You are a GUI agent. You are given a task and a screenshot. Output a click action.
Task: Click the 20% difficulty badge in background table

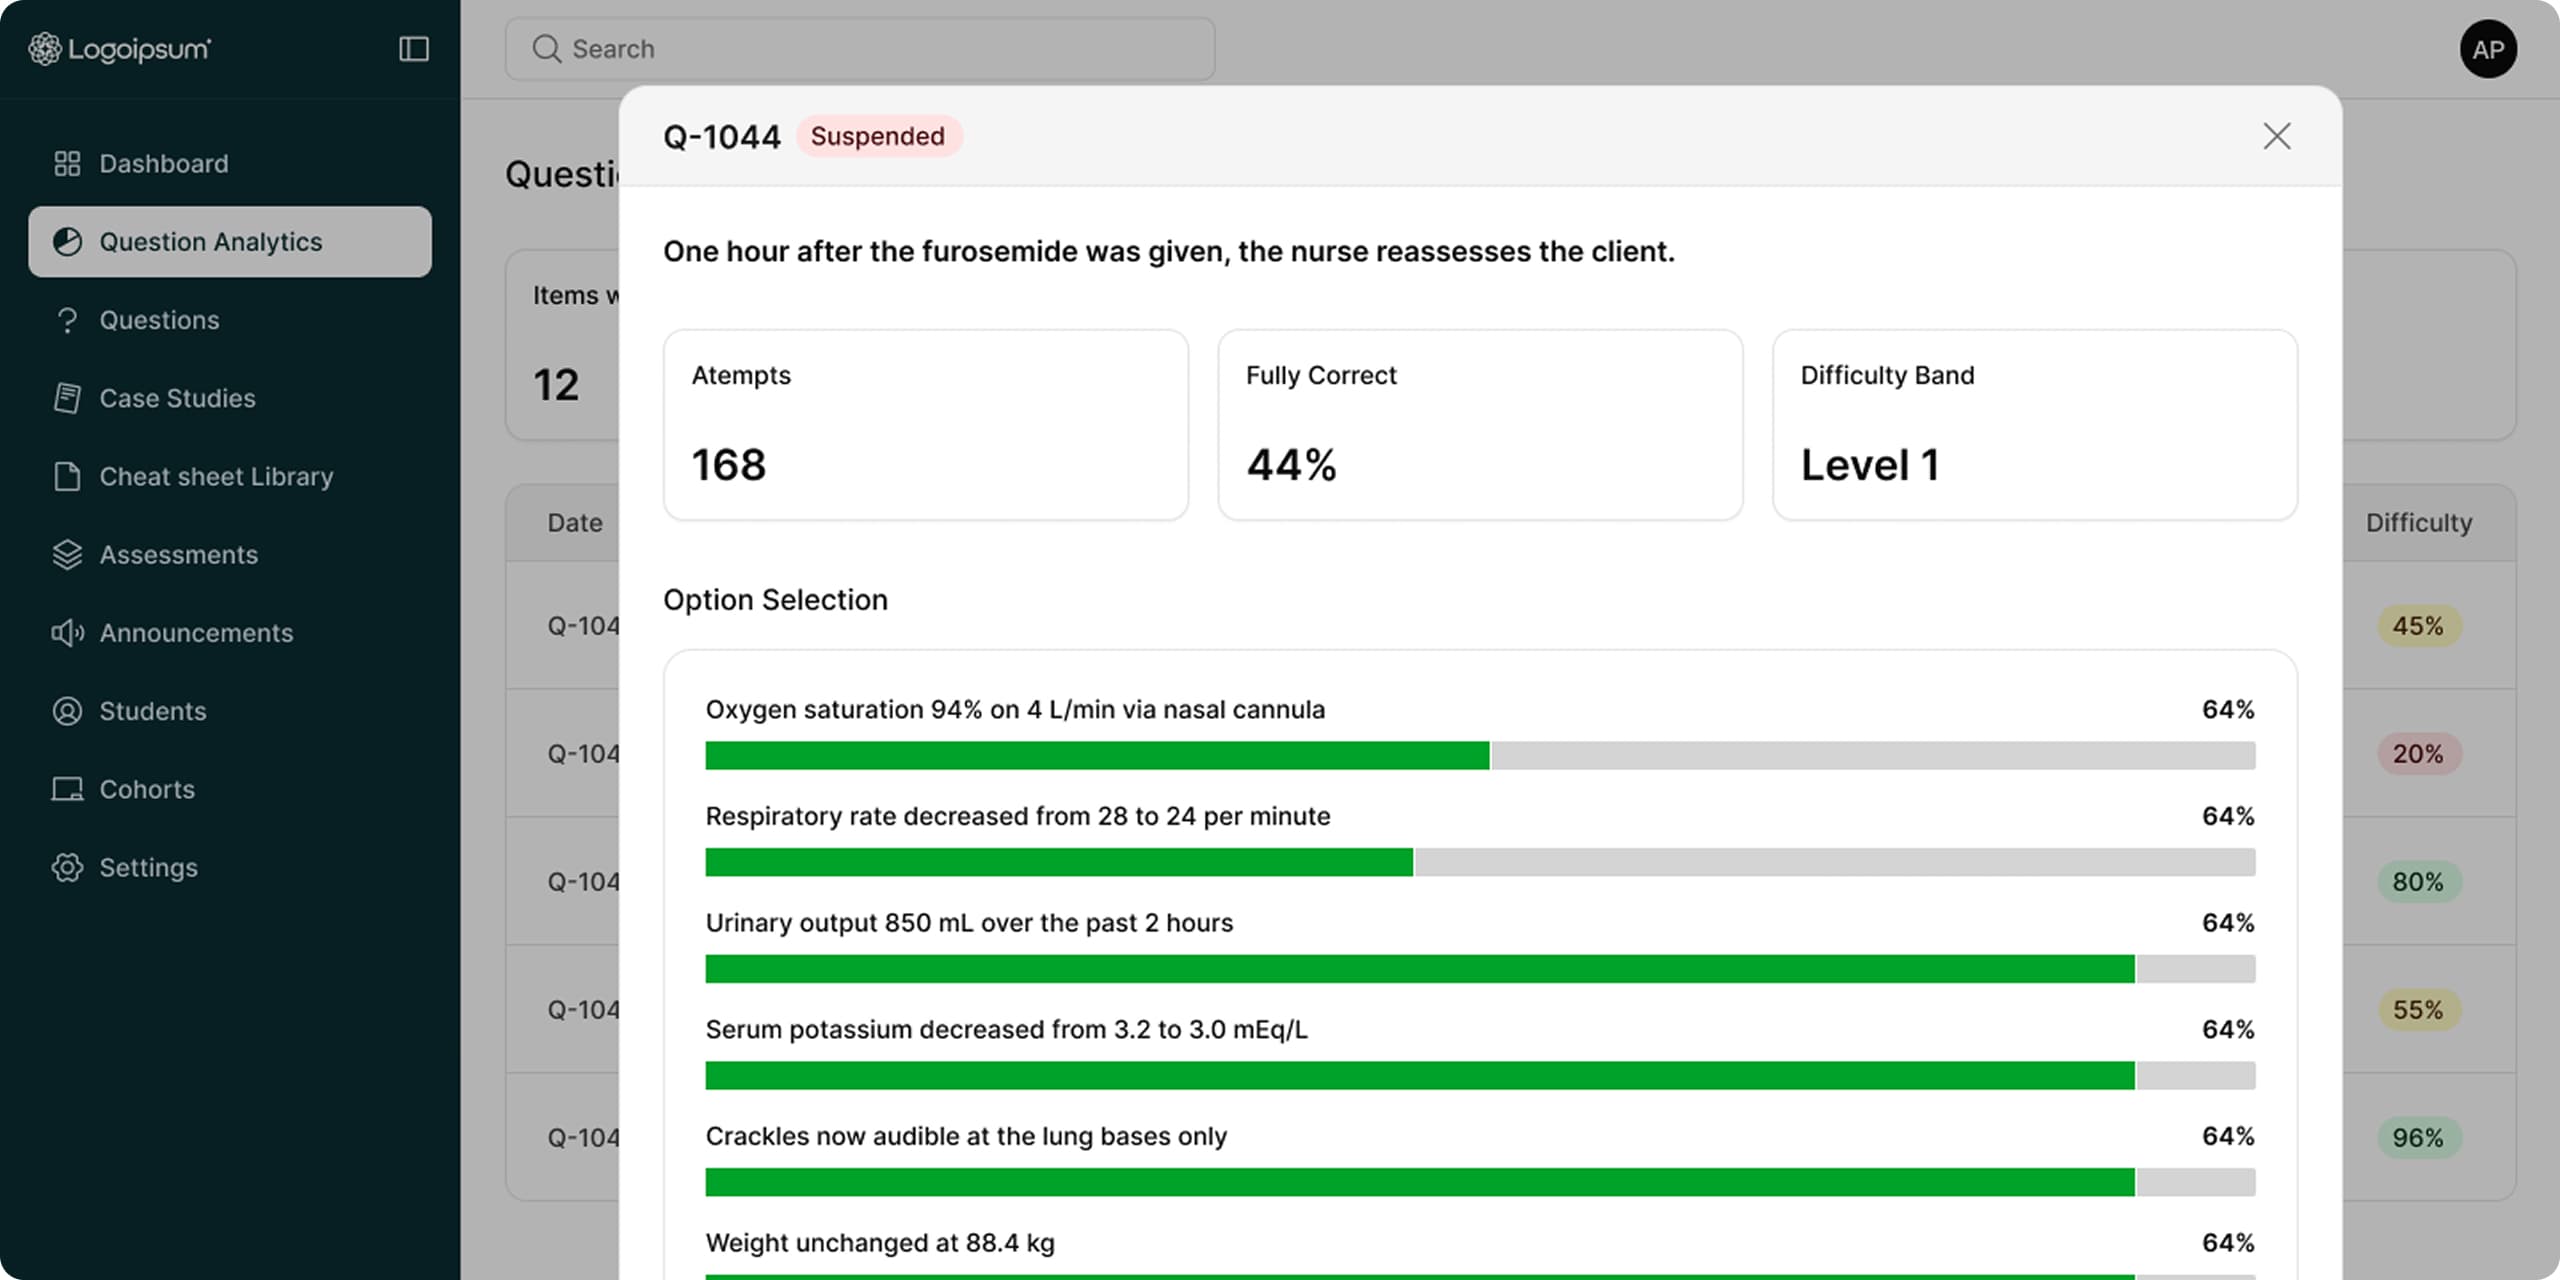2418,754
